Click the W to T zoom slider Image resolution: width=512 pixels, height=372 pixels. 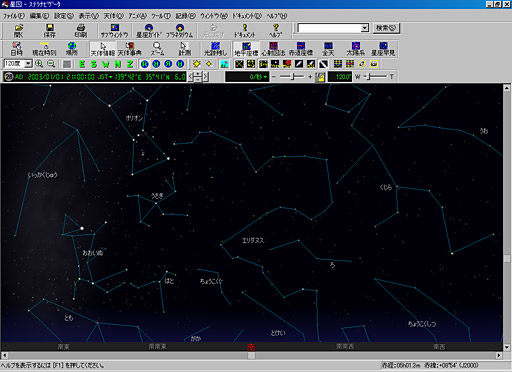pos(374,77)
